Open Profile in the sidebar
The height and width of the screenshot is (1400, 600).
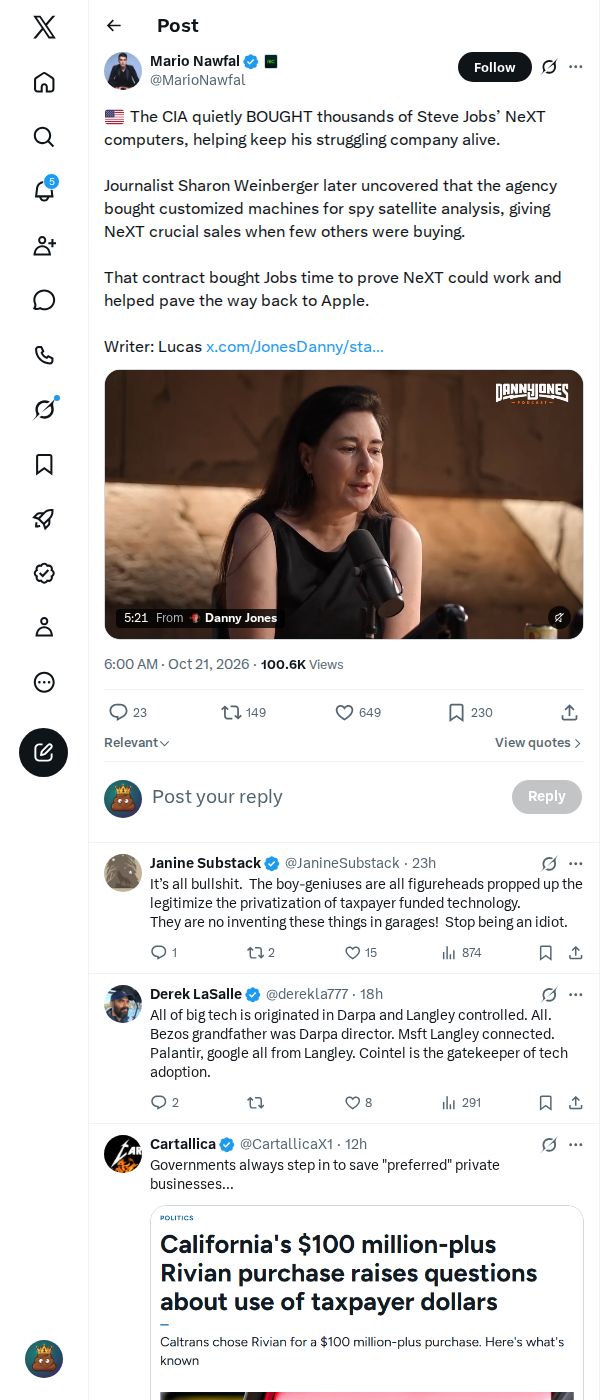coord(44,627)
